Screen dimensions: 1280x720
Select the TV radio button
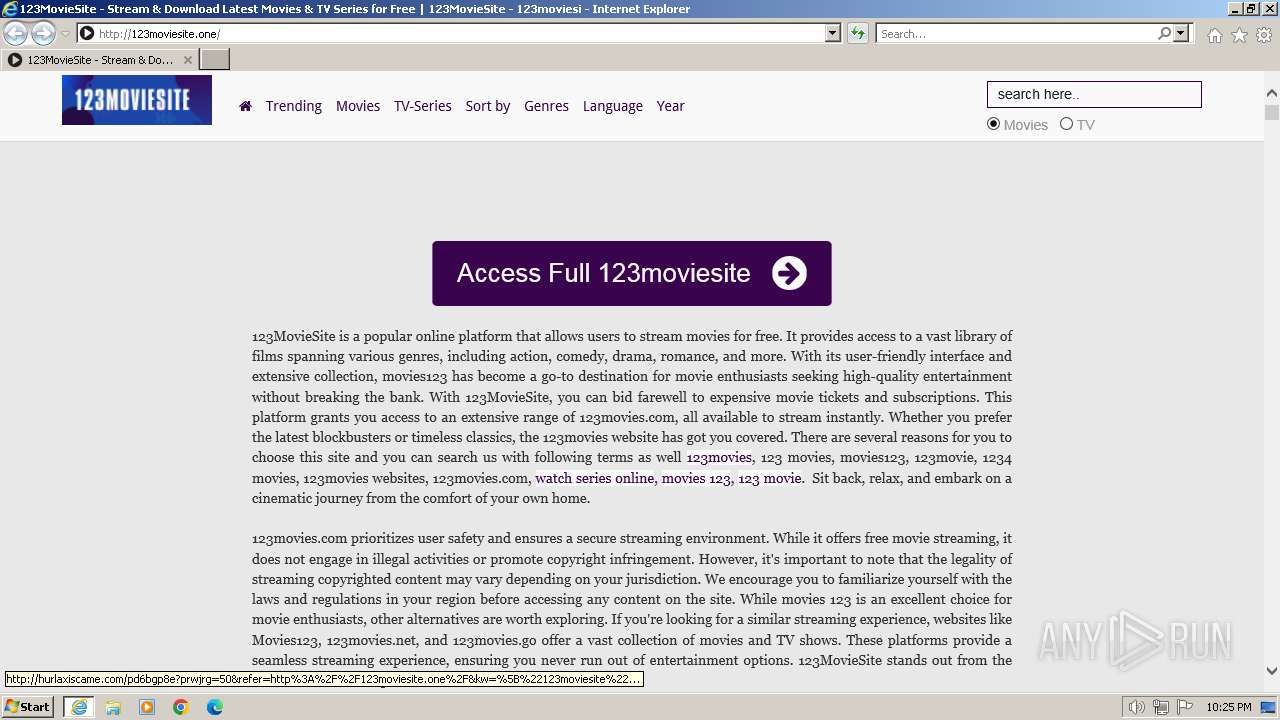[x=1066, y=124]
